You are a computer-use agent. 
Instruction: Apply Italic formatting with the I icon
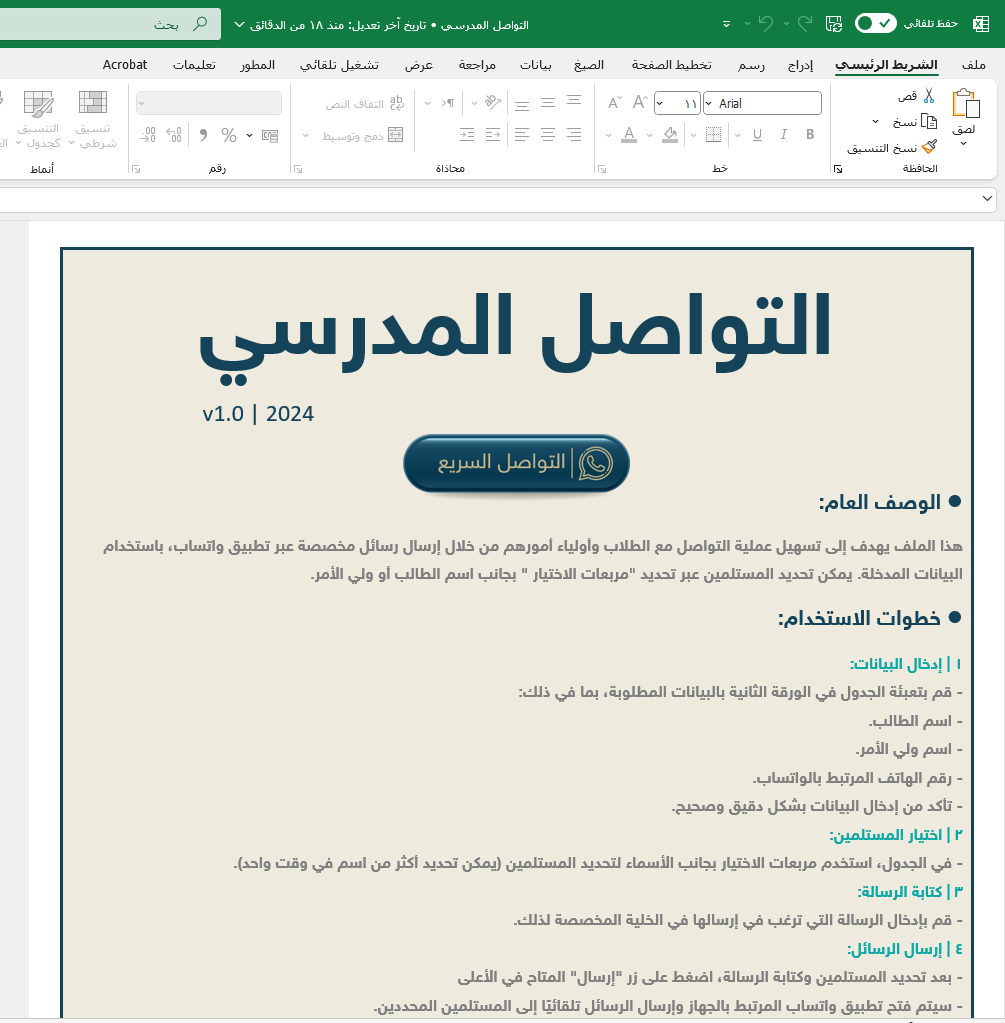783,134
